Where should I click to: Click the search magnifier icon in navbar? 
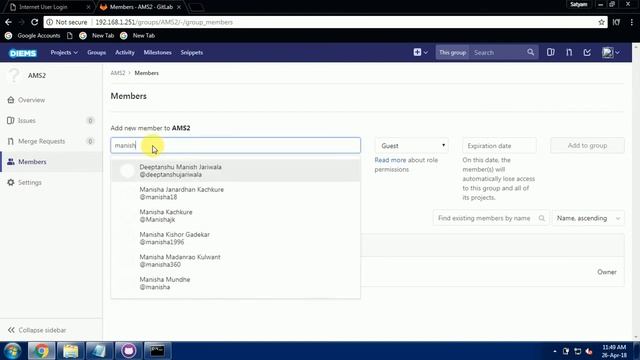point(530,52)
